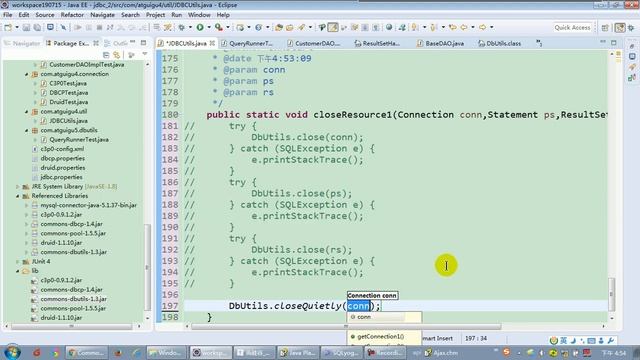This screenshot has height=360, width=640.
Task: Switch to BaseDAO.java editor tab
Action: click(440, 43)
